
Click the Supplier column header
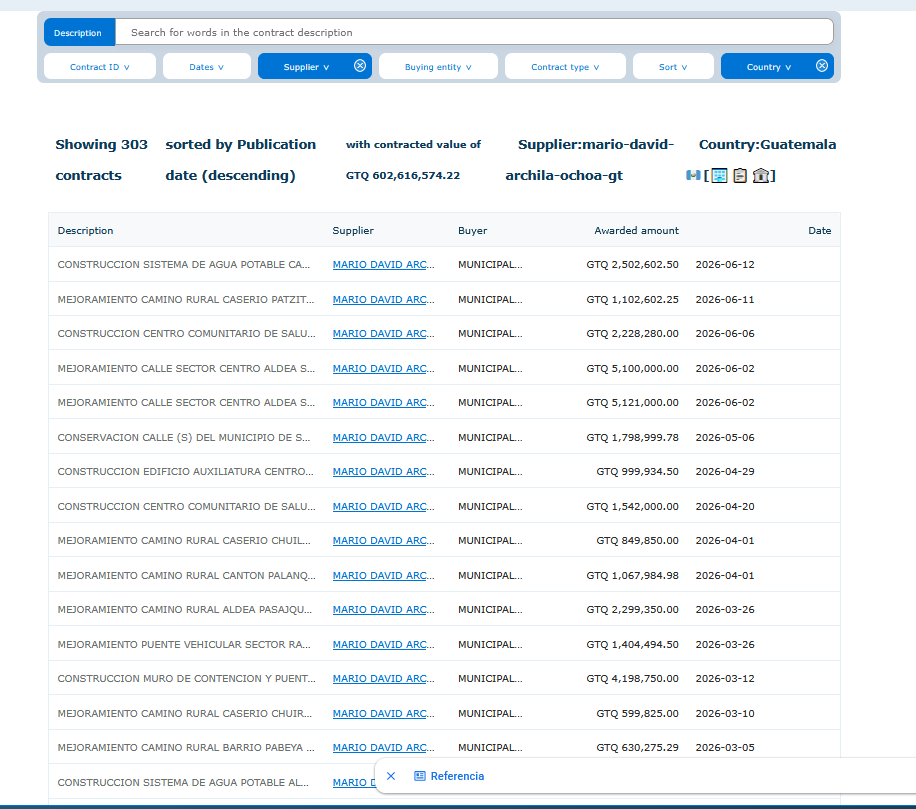(353, 231)
